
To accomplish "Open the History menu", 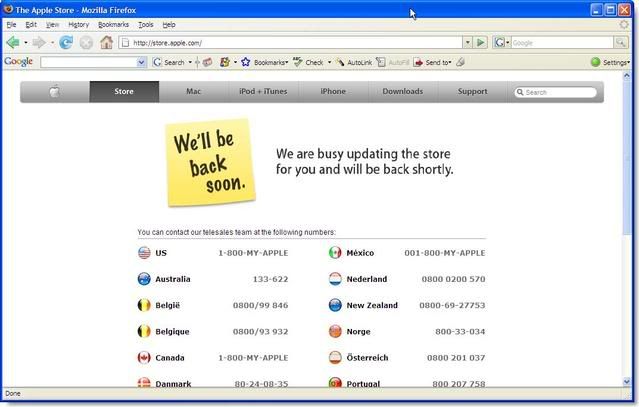I will pyautogui.click(x=78, y=25).
